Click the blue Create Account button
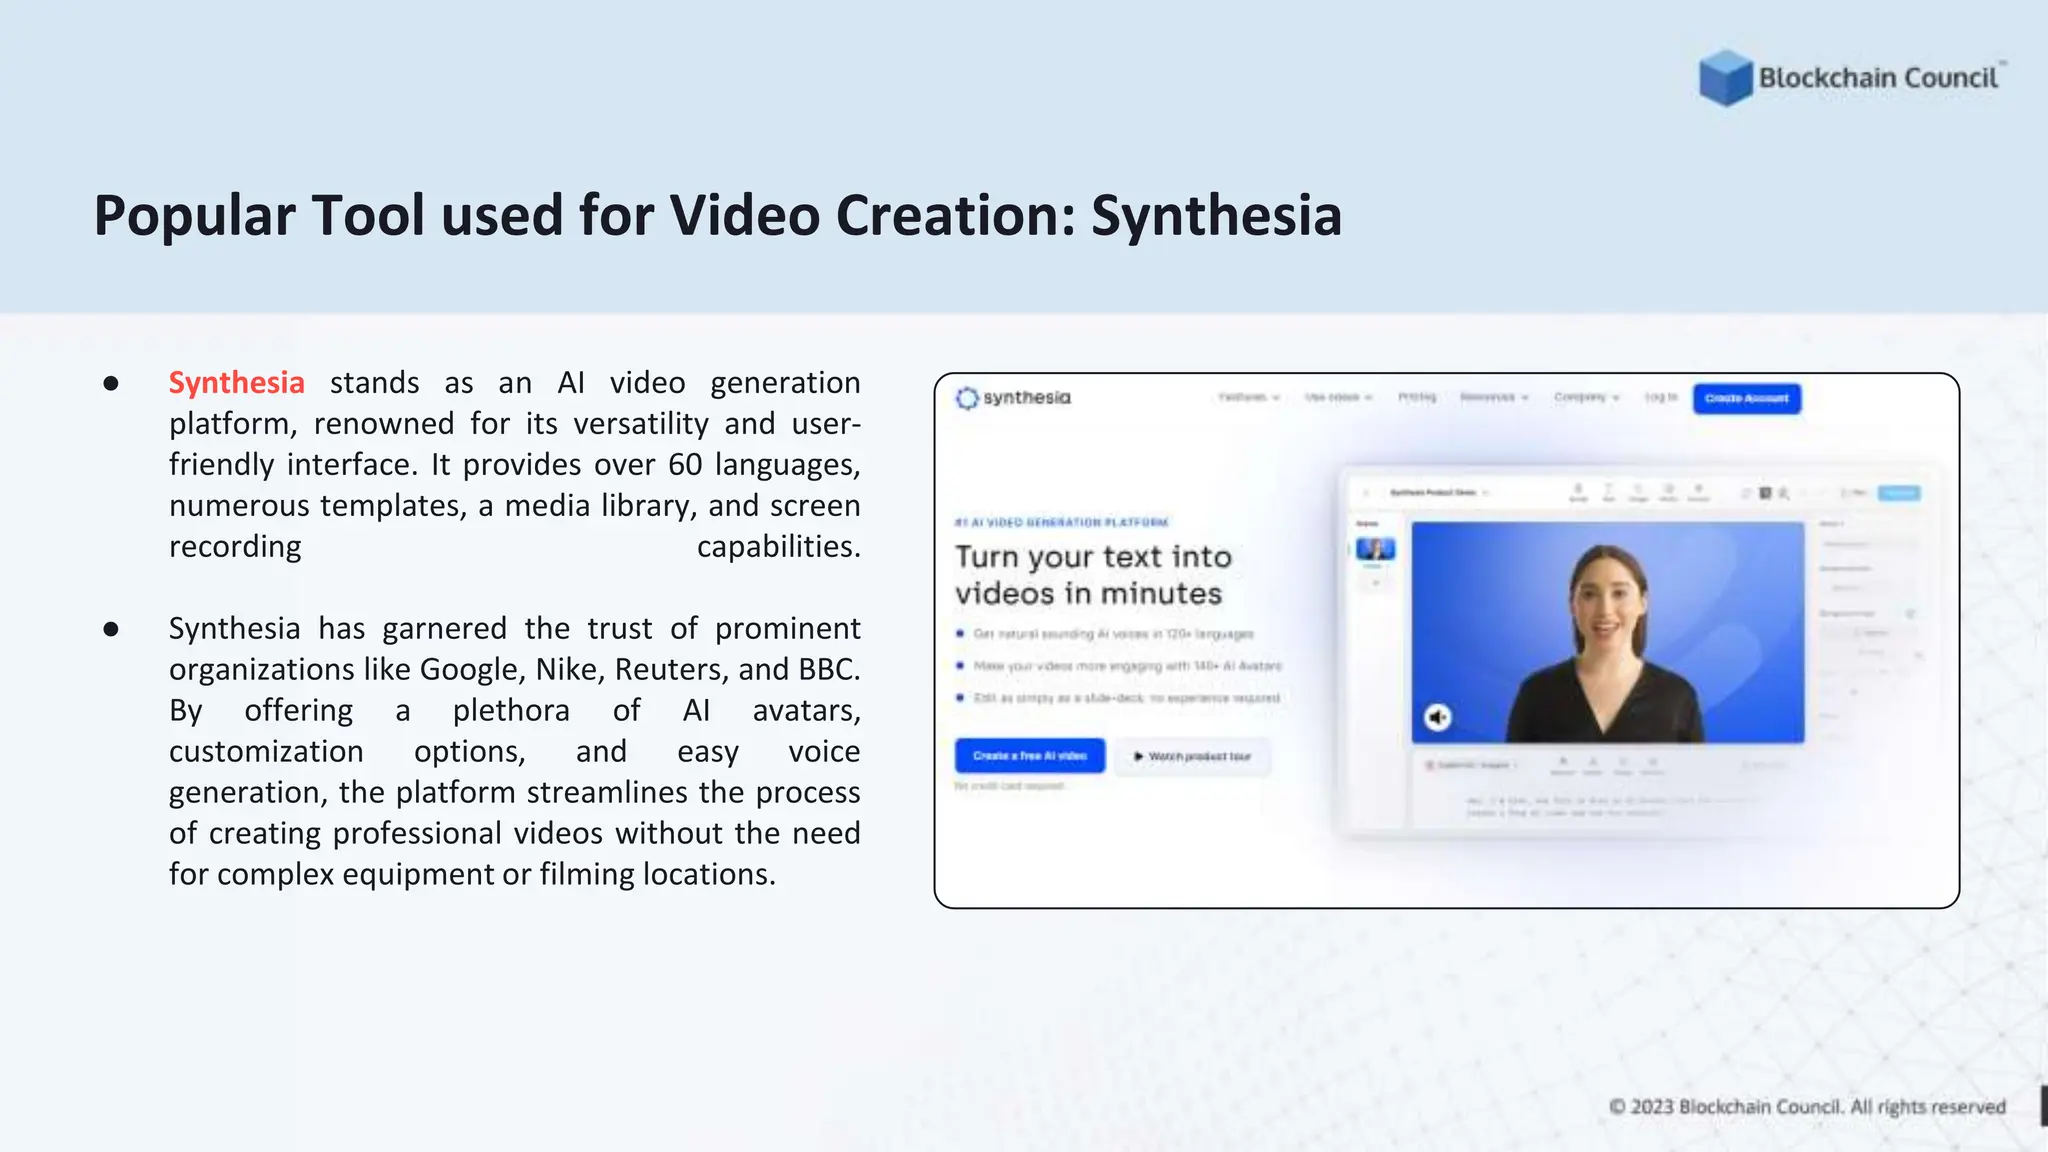2048x1152 pixels. pyautogui.click(x=1747, y=398)
